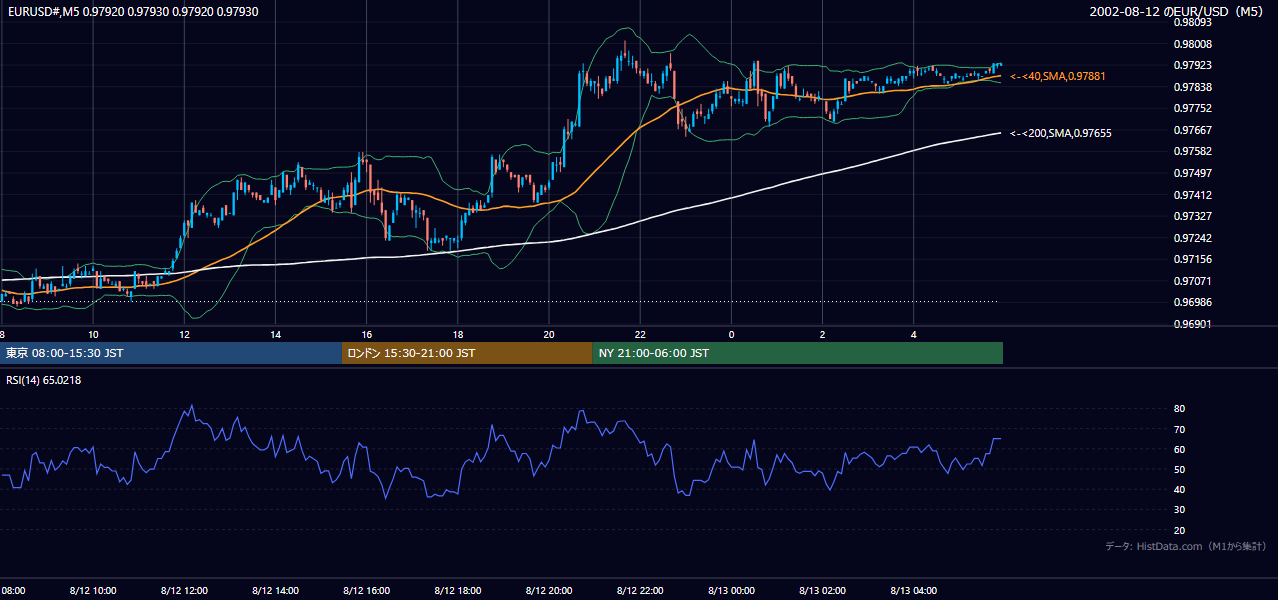
Task: Click RSI scale value 70
Action: pyautogui.click(x=1180, y=429)
